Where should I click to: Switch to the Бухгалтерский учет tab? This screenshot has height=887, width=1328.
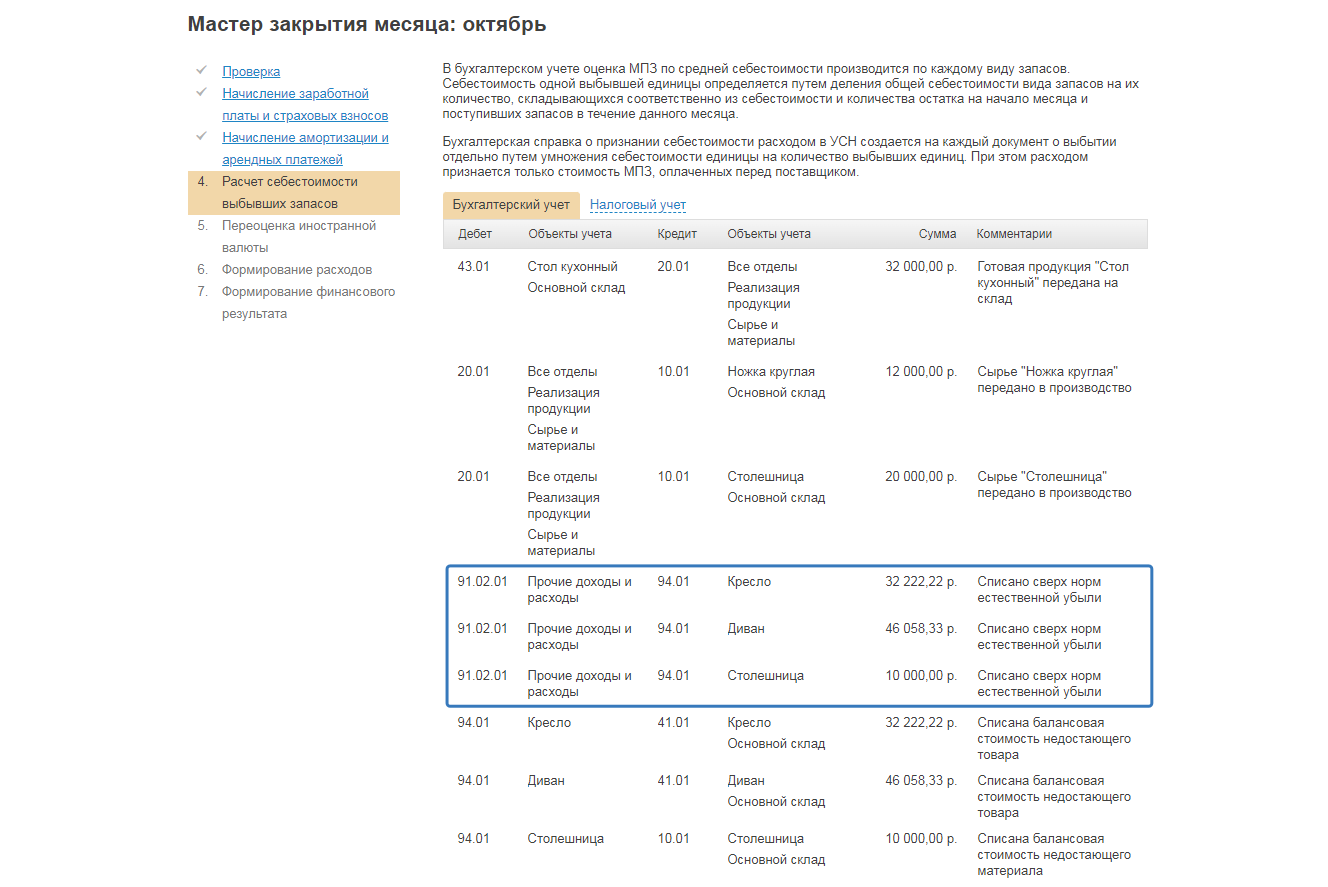[x=511, y=205]
